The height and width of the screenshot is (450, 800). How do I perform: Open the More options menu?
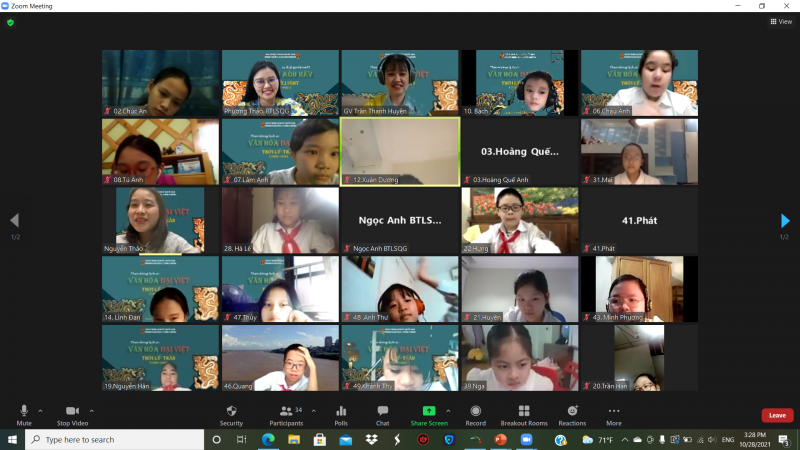click(x=614, y=415)
